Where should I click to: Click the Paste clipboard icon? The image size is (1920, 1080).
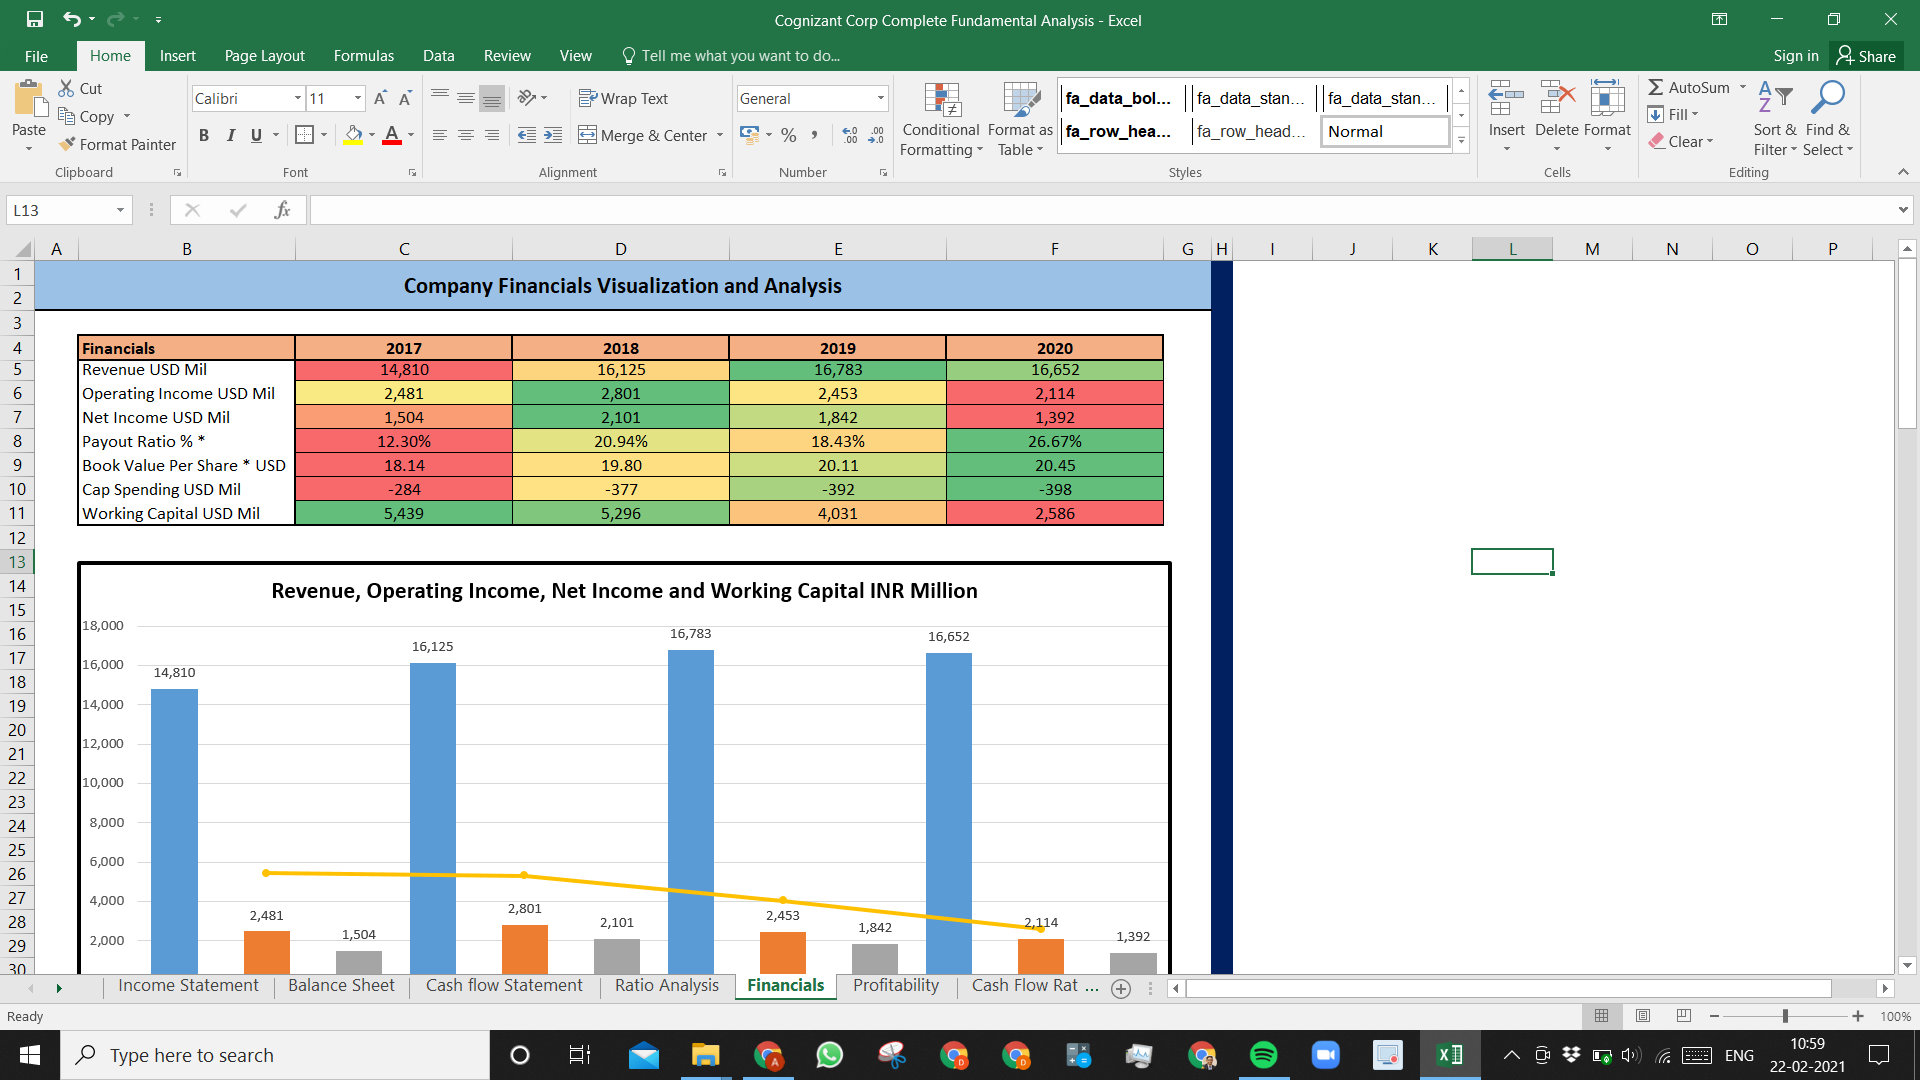pyautogui.click(x=29, y=100)
